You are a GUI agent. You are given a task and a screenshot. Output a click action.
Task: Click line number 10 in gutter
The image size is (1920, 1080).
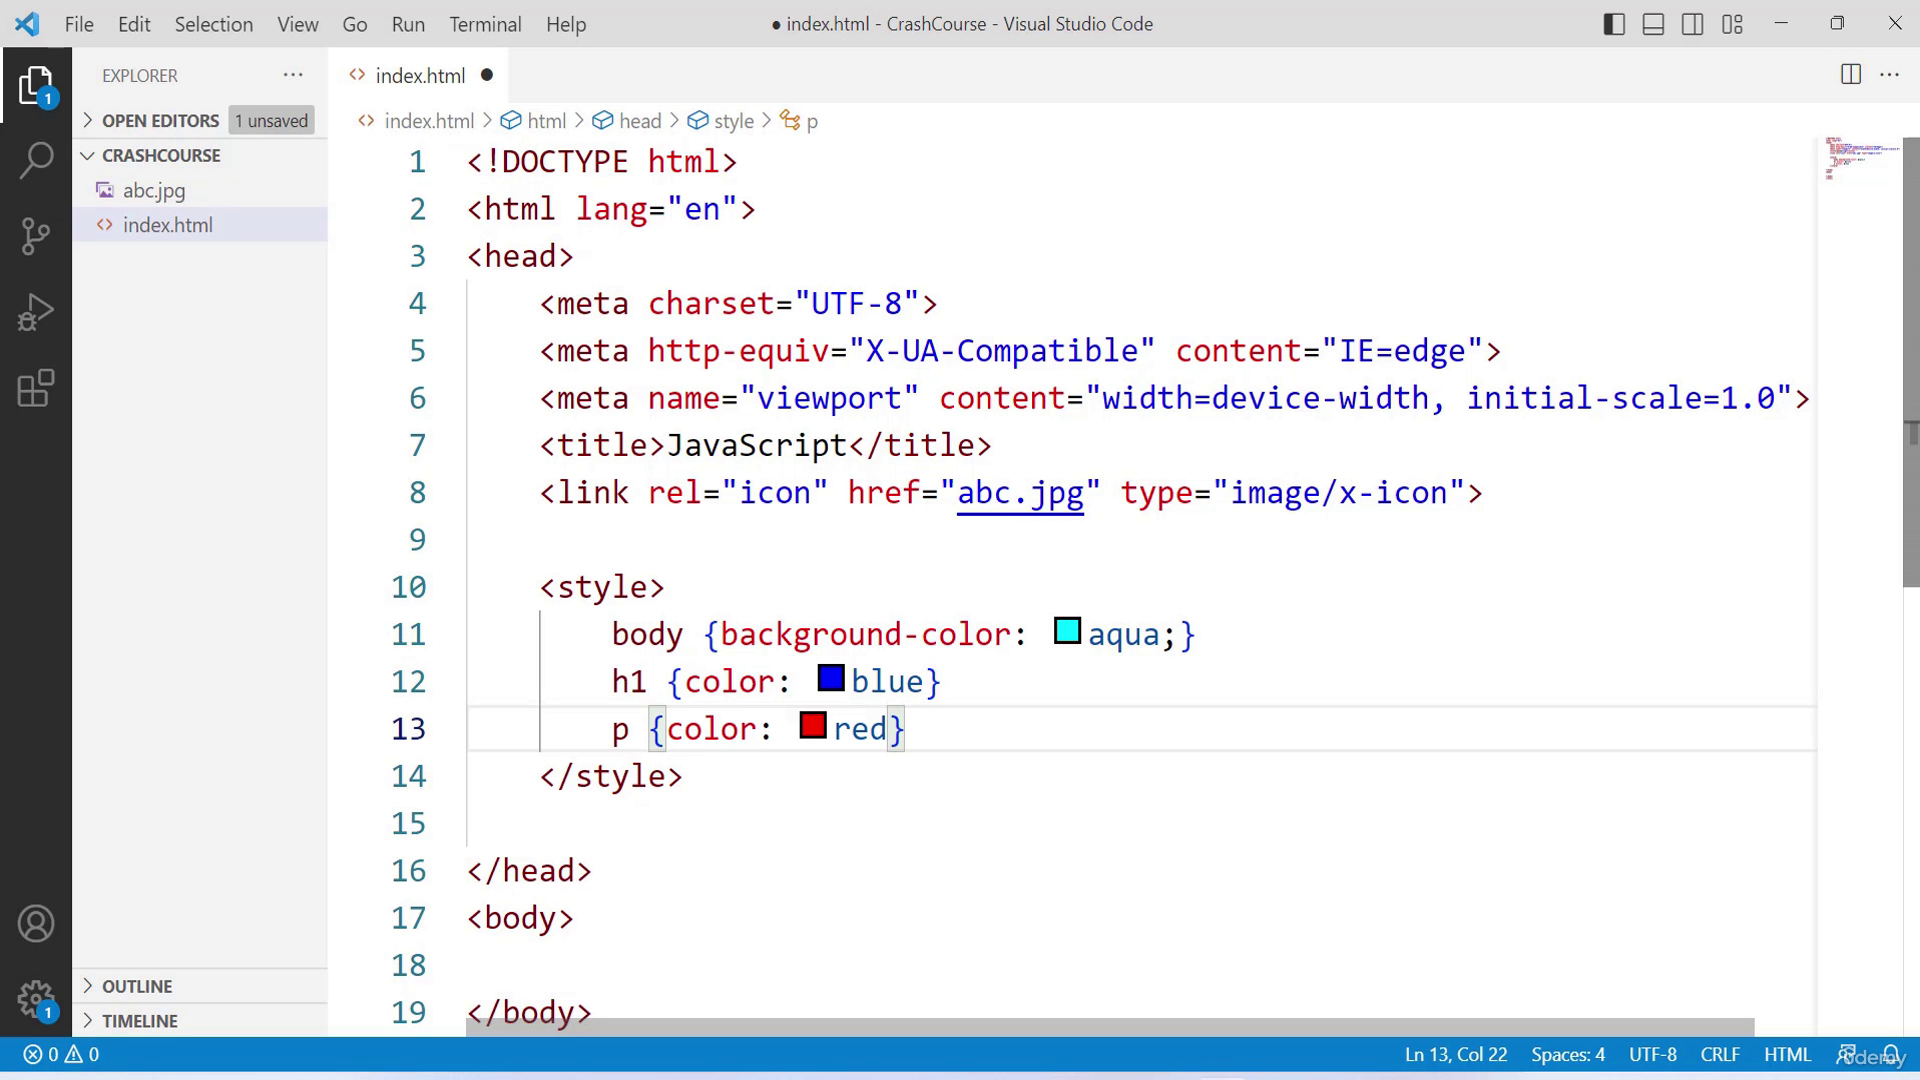408,587
